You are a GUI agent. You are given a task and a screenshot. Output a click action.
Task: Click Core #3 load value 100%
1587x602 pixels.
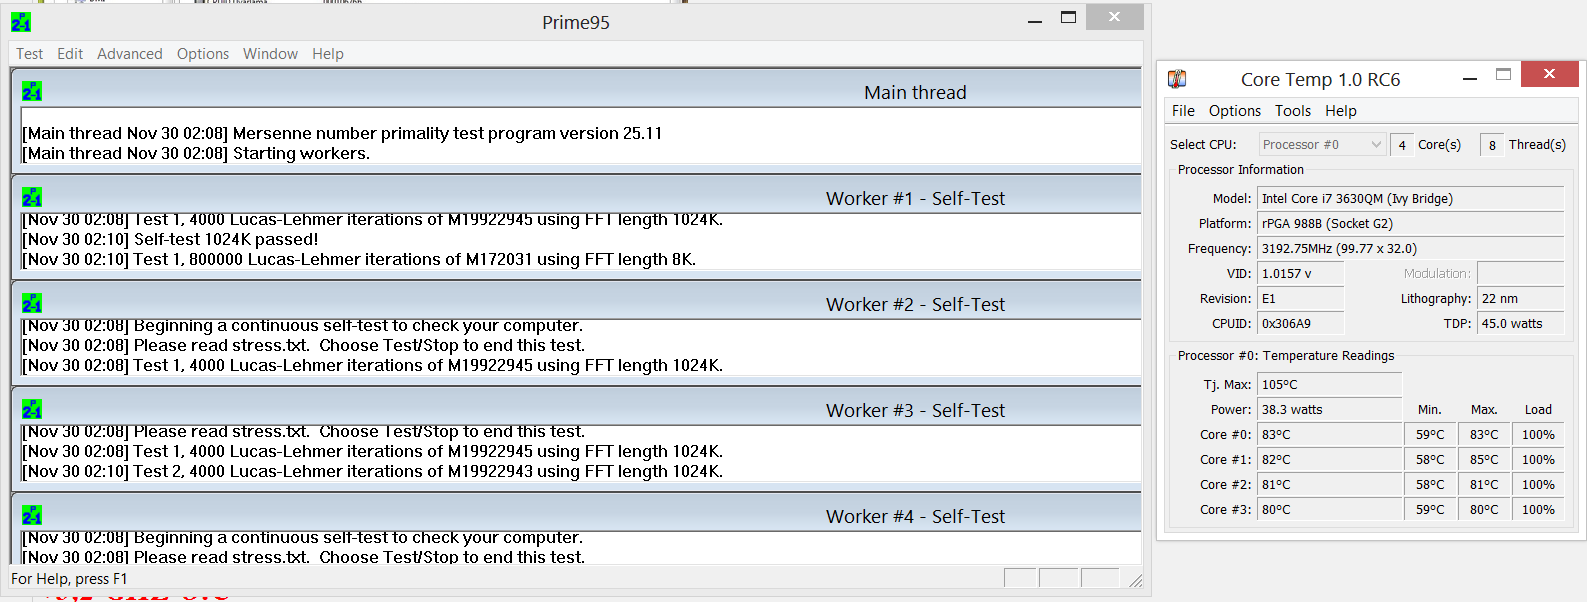point(1538,510)
